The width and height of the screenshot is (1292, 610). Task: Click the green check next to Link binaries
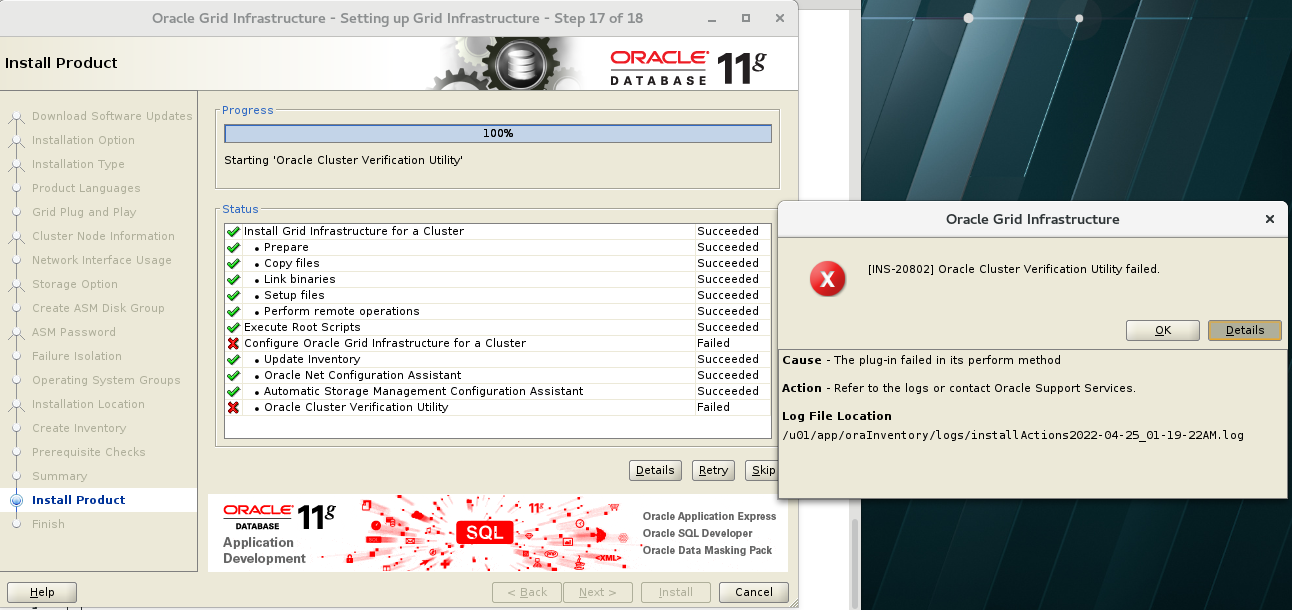coord(233,279)
